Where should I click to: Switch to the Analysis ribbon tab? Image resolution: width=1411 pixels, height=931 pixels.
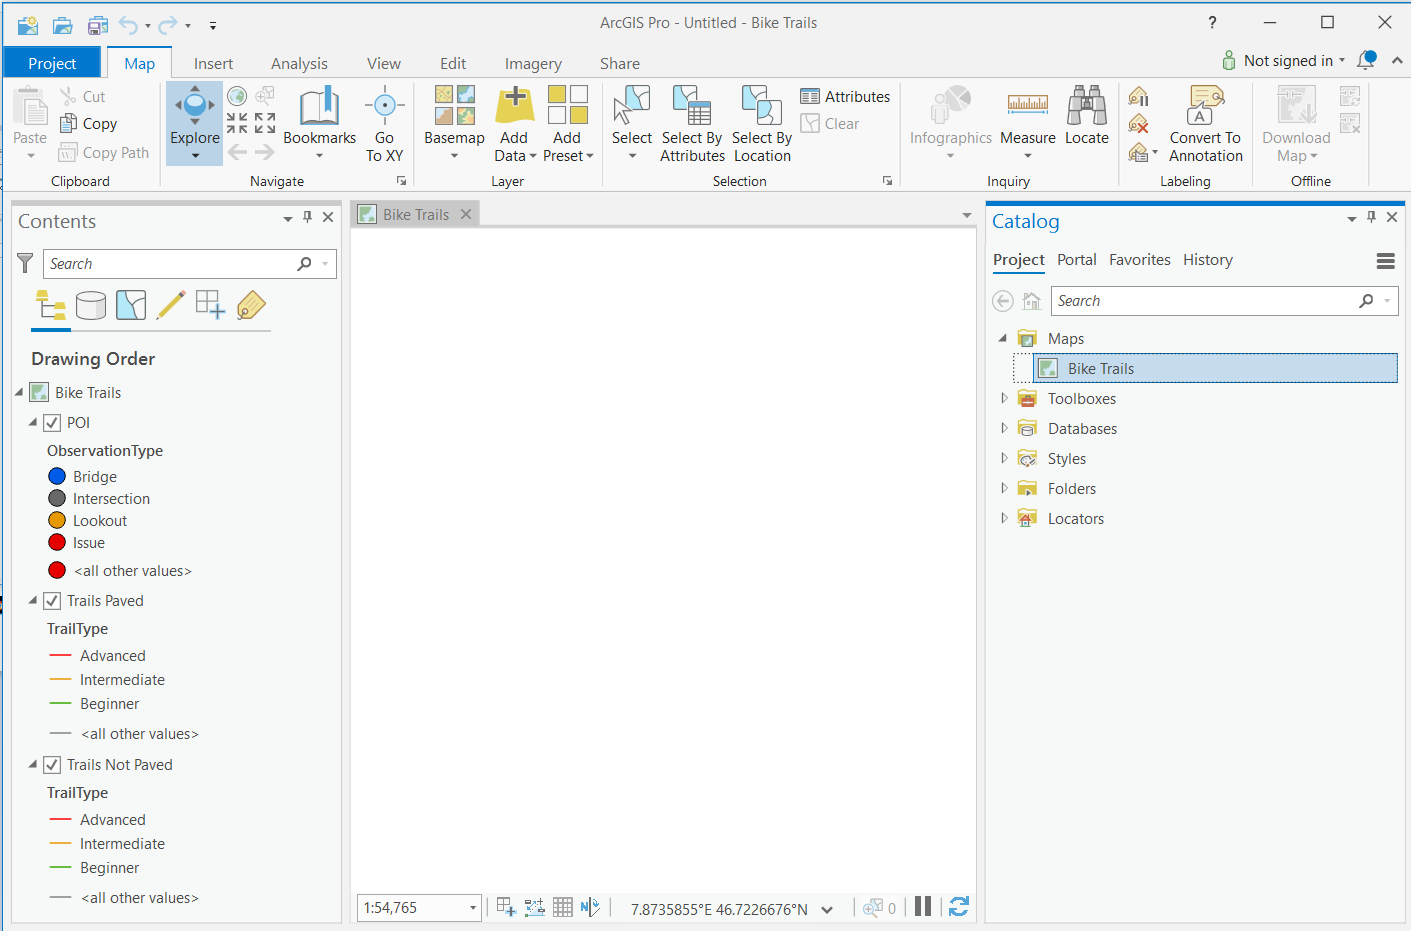coord(299,63)
